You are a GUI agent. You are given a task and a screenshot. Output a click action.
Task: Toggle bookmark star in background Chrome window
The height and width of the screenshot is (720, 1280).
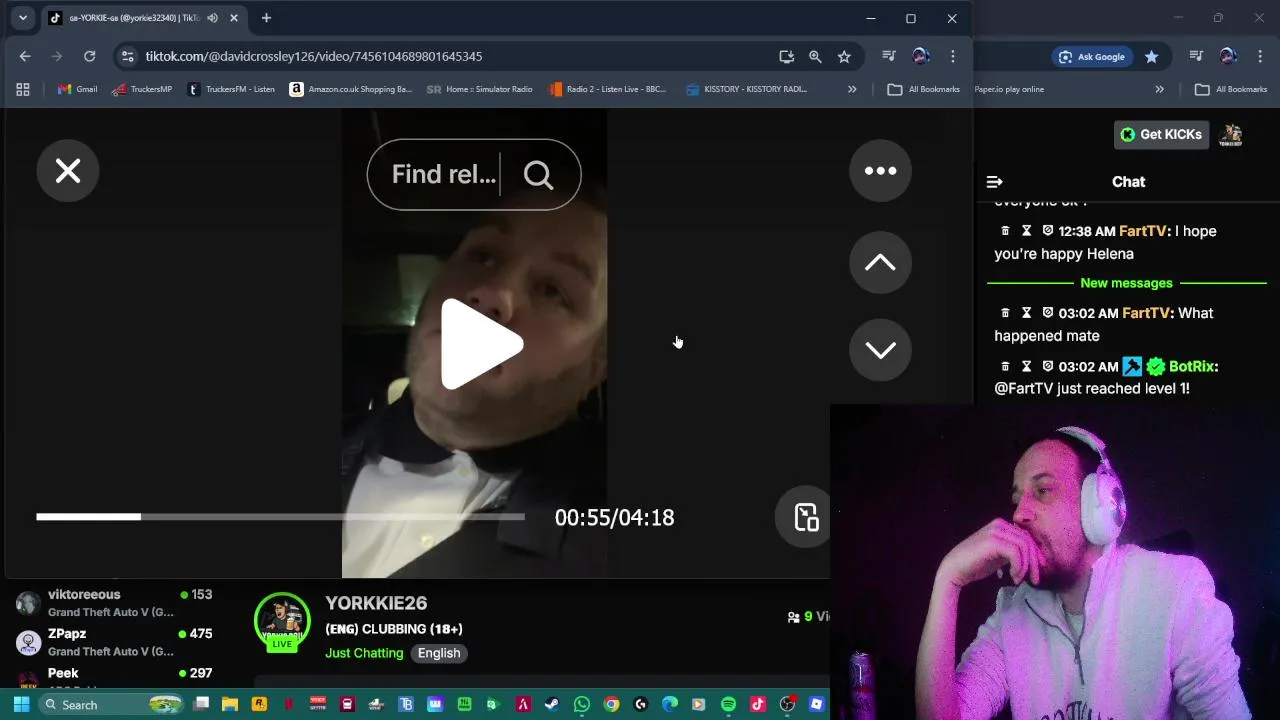pos(1152,57)
